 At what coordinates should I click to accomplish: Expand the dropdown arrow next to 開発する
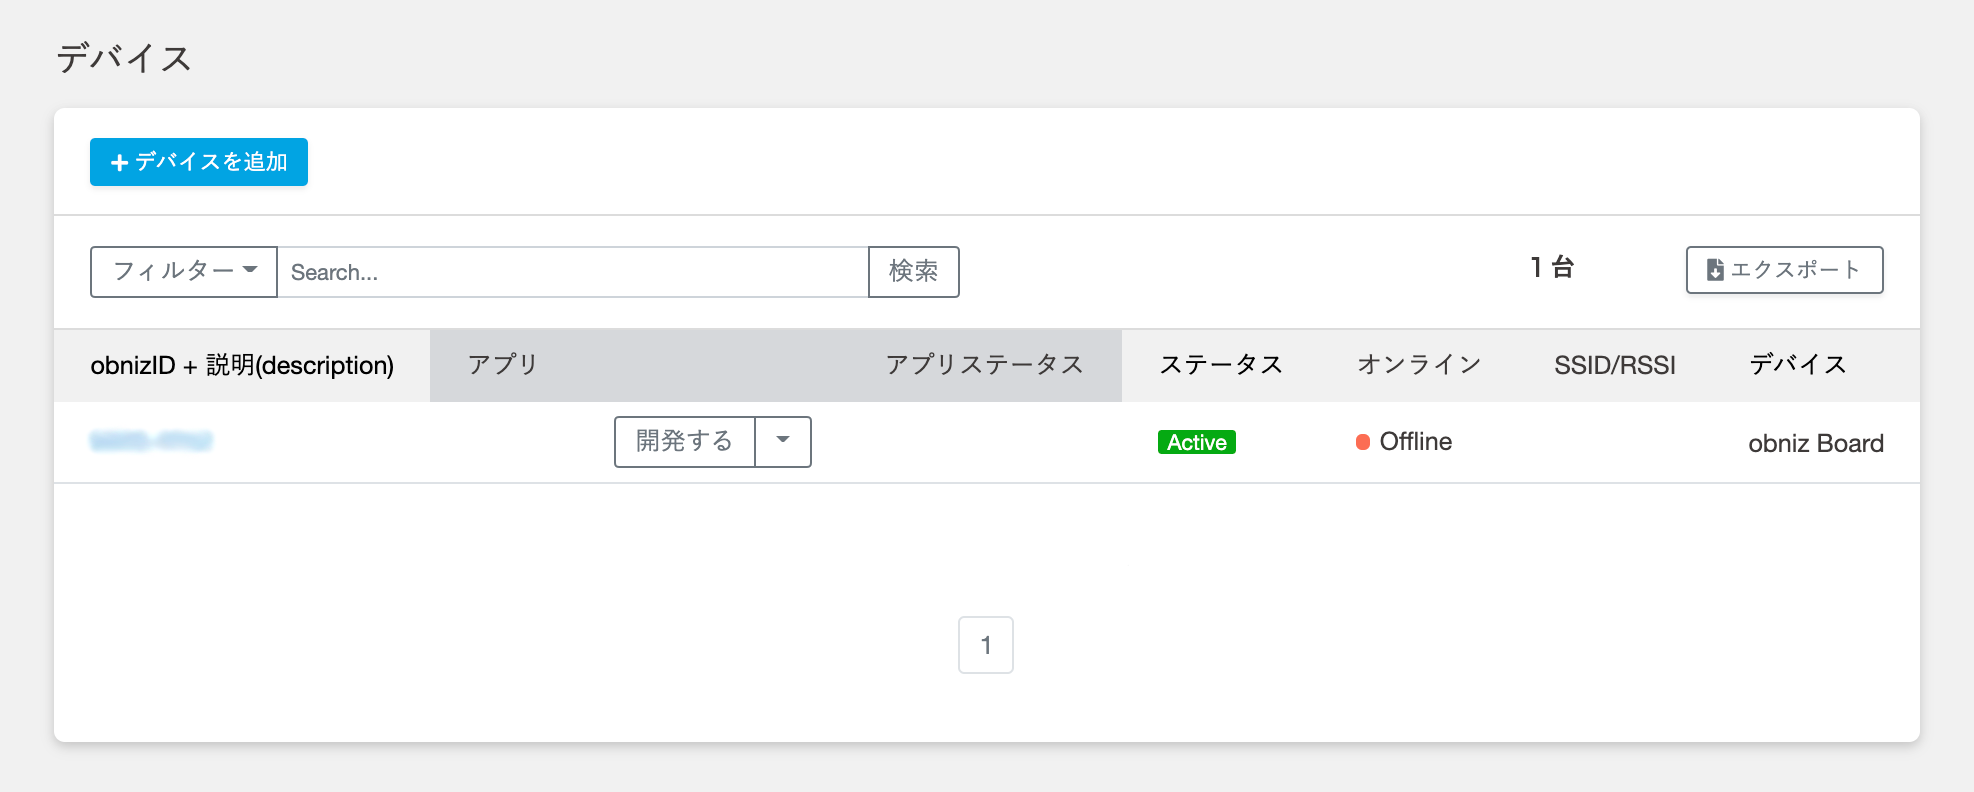point(784,441)
